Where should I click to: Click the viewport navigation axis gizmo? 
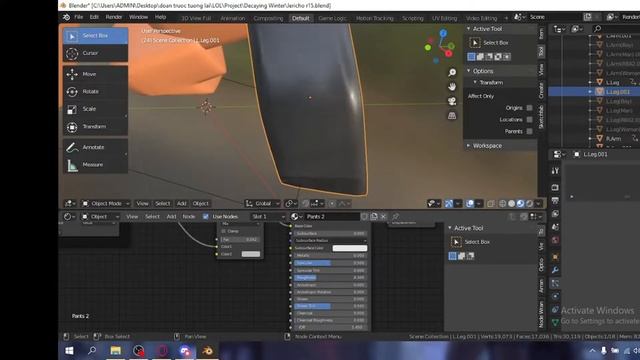(440, 46)
